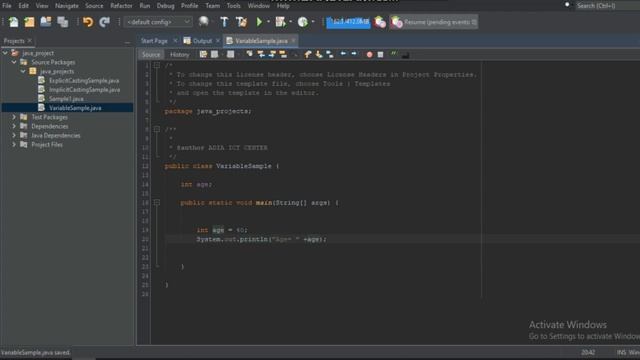This screenshot has width=640, height=360.
Task: Undo the last edit via toolbar
Action: coord(88,22)
